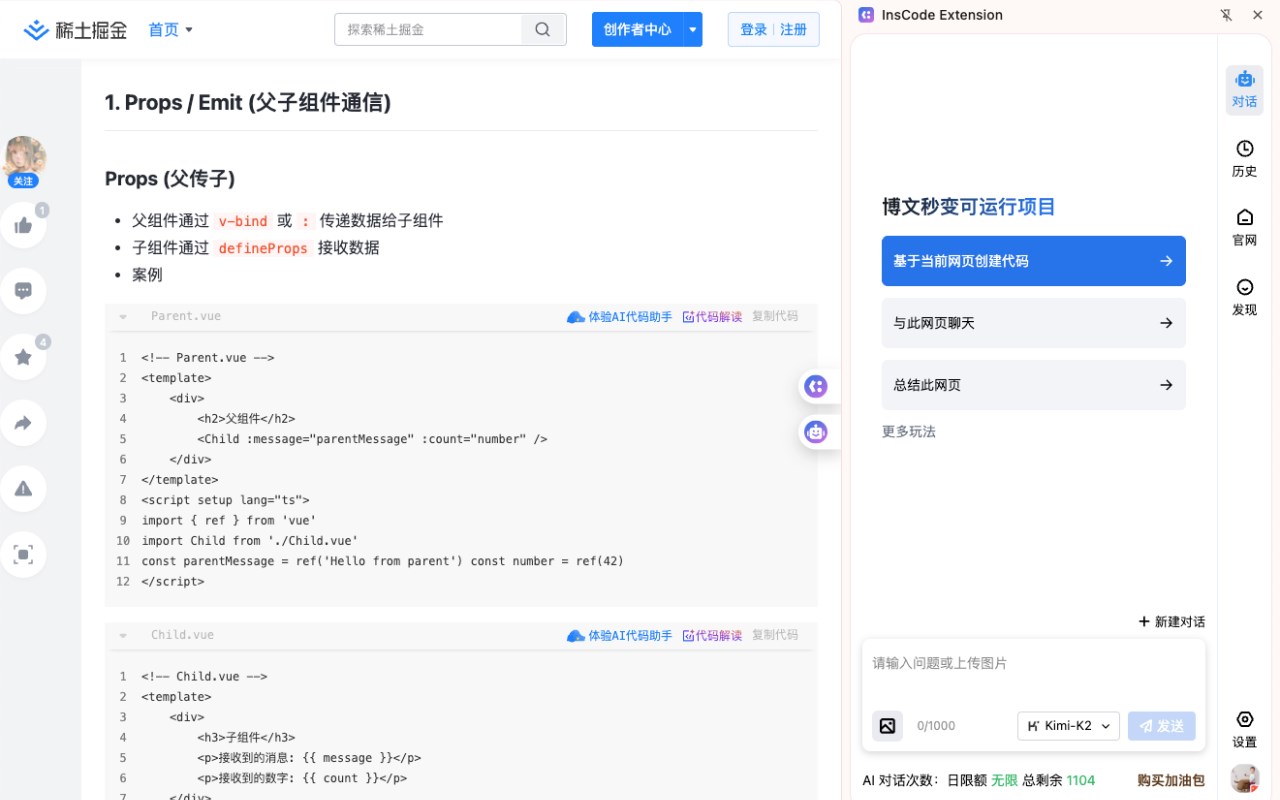Click the upload image icon
Screen dimensions: 1280x800
tap(887, 726)
